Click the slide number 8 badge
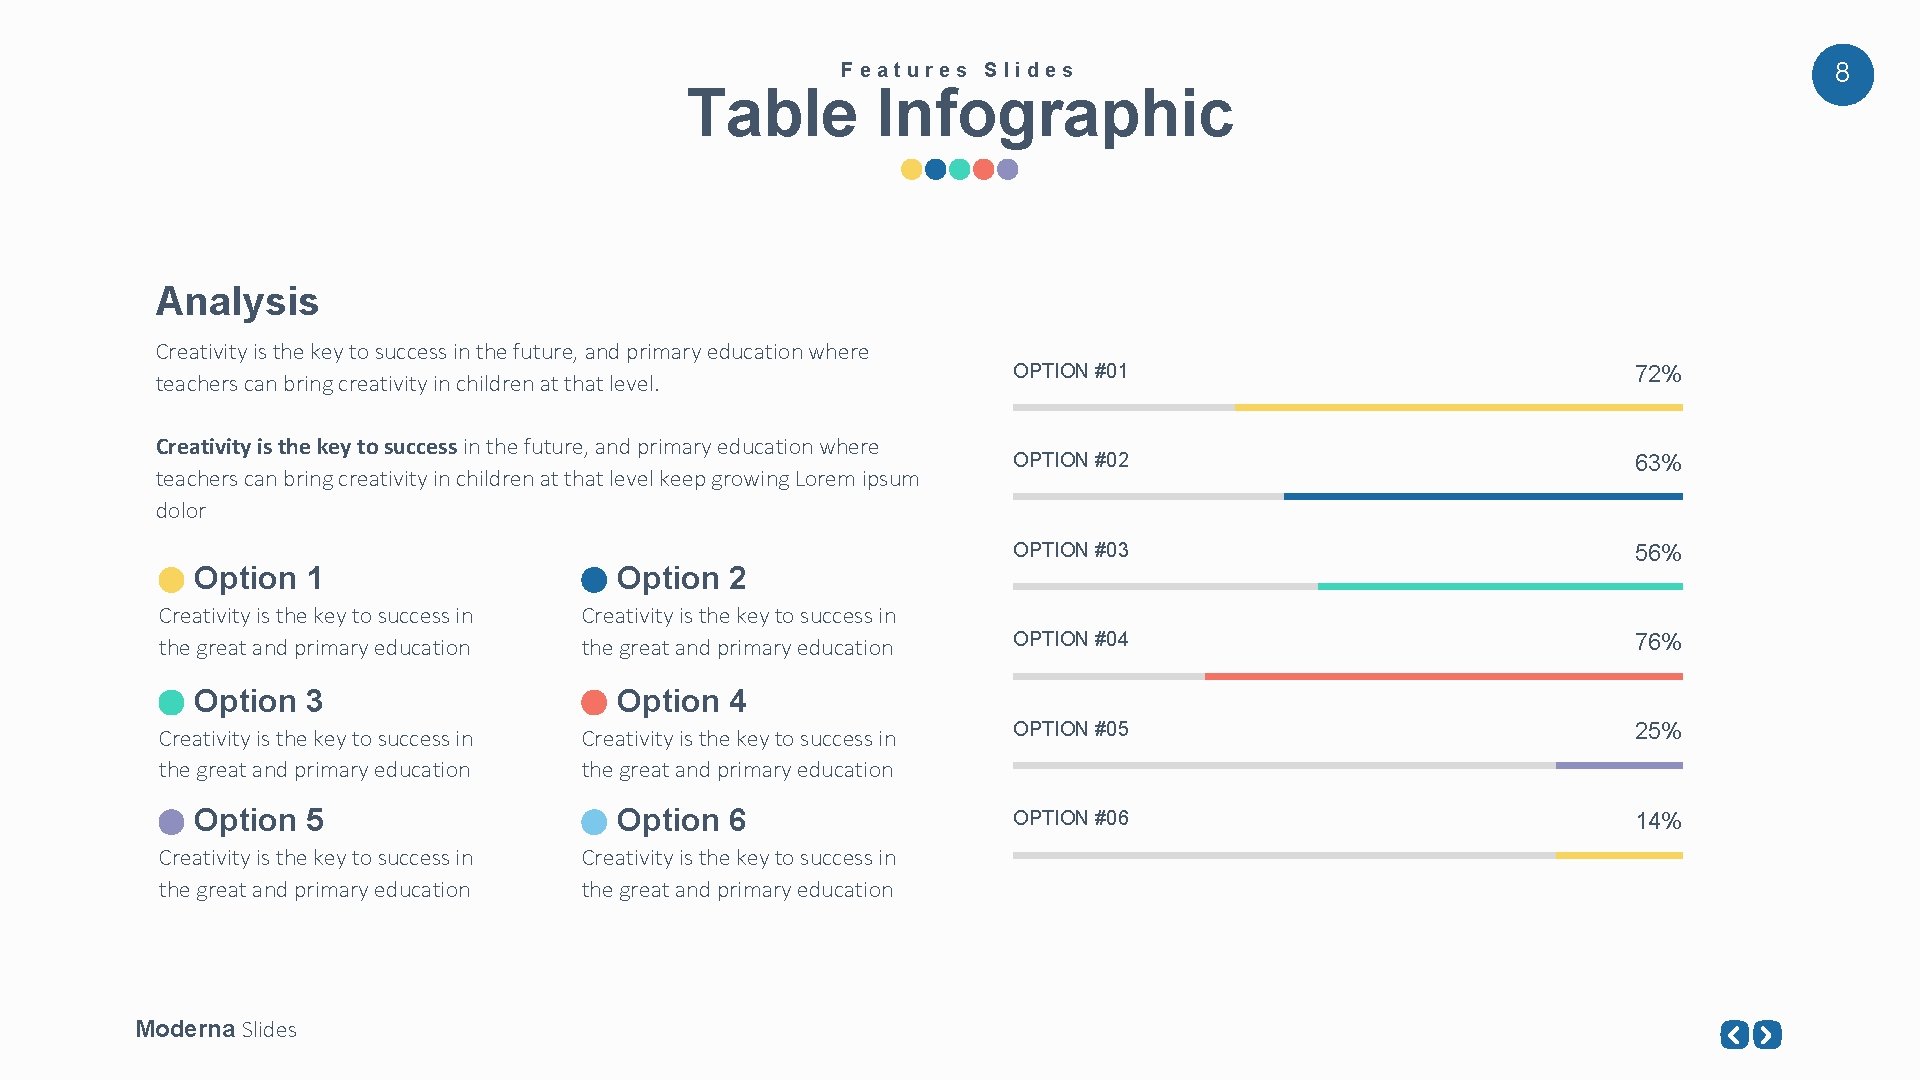The height and width of the screenshot is (1080, 1920). pos(1842,74)
